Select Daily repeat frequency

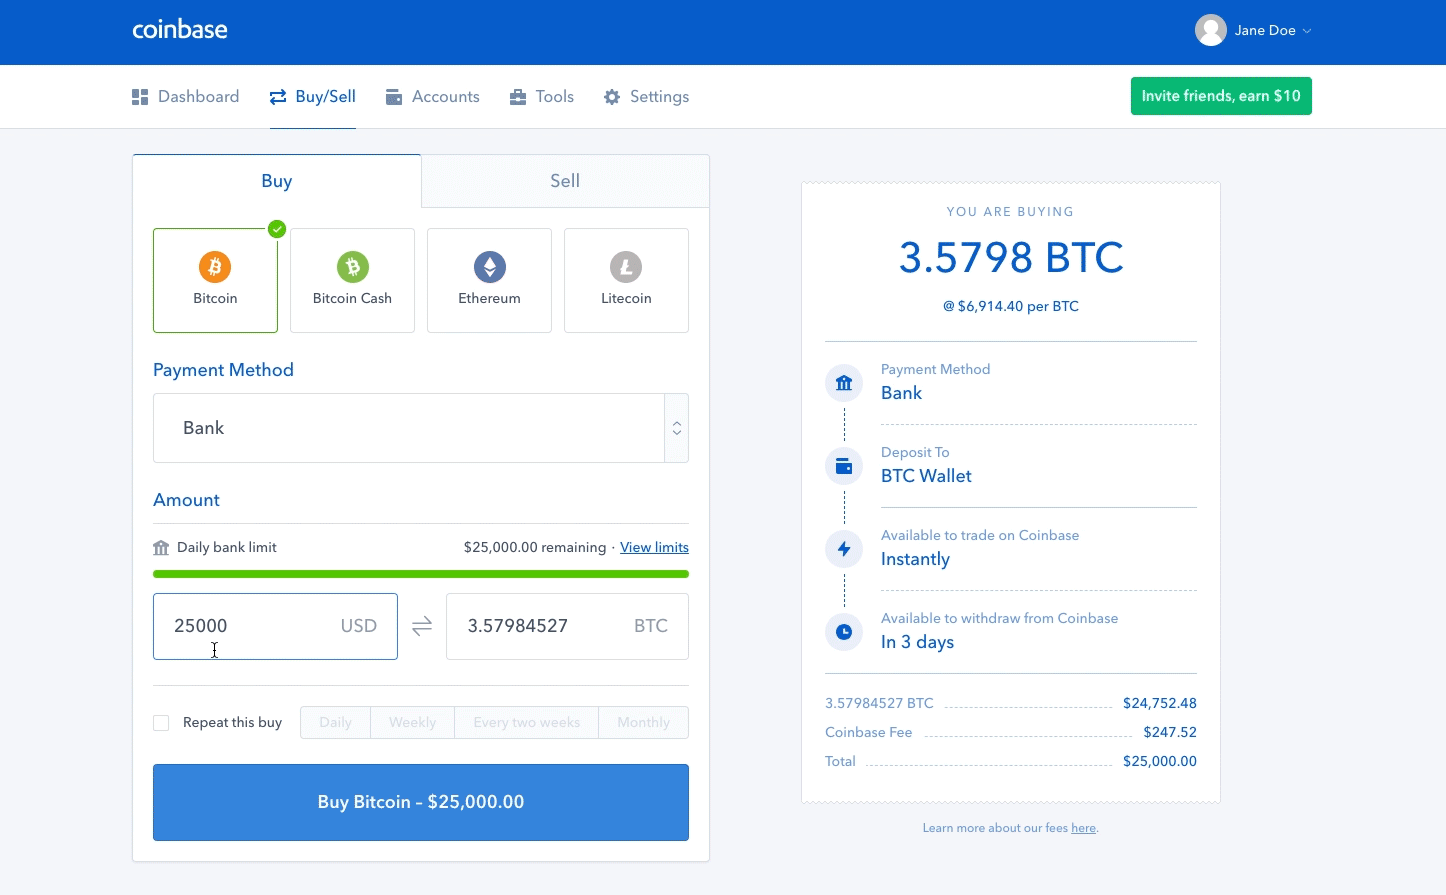(x=335, y=723)
